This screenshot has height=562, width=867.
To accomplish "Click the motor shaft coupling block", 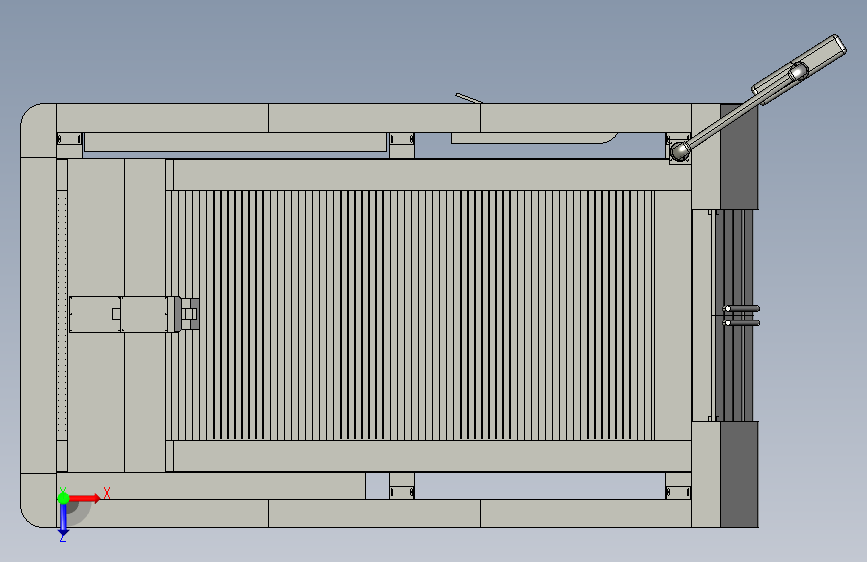I will pos(190,314).
